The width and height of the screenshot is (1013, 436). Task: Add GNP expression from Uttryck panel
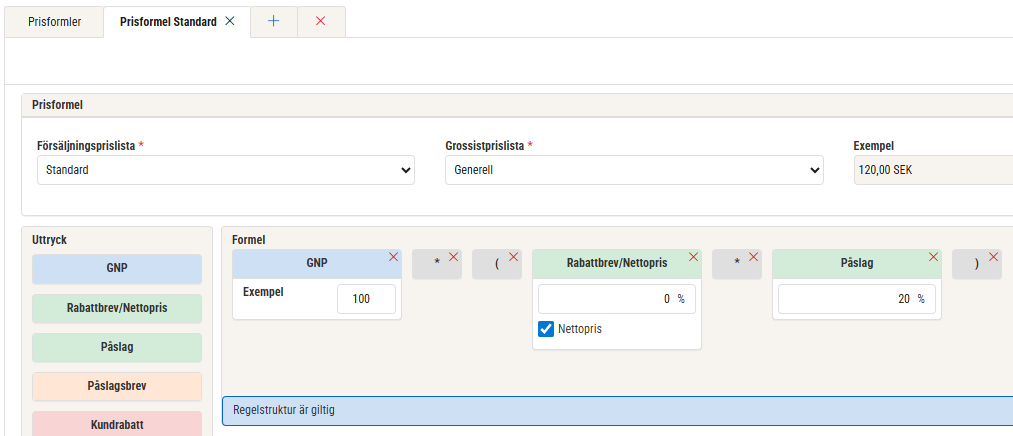click(117, 269)
